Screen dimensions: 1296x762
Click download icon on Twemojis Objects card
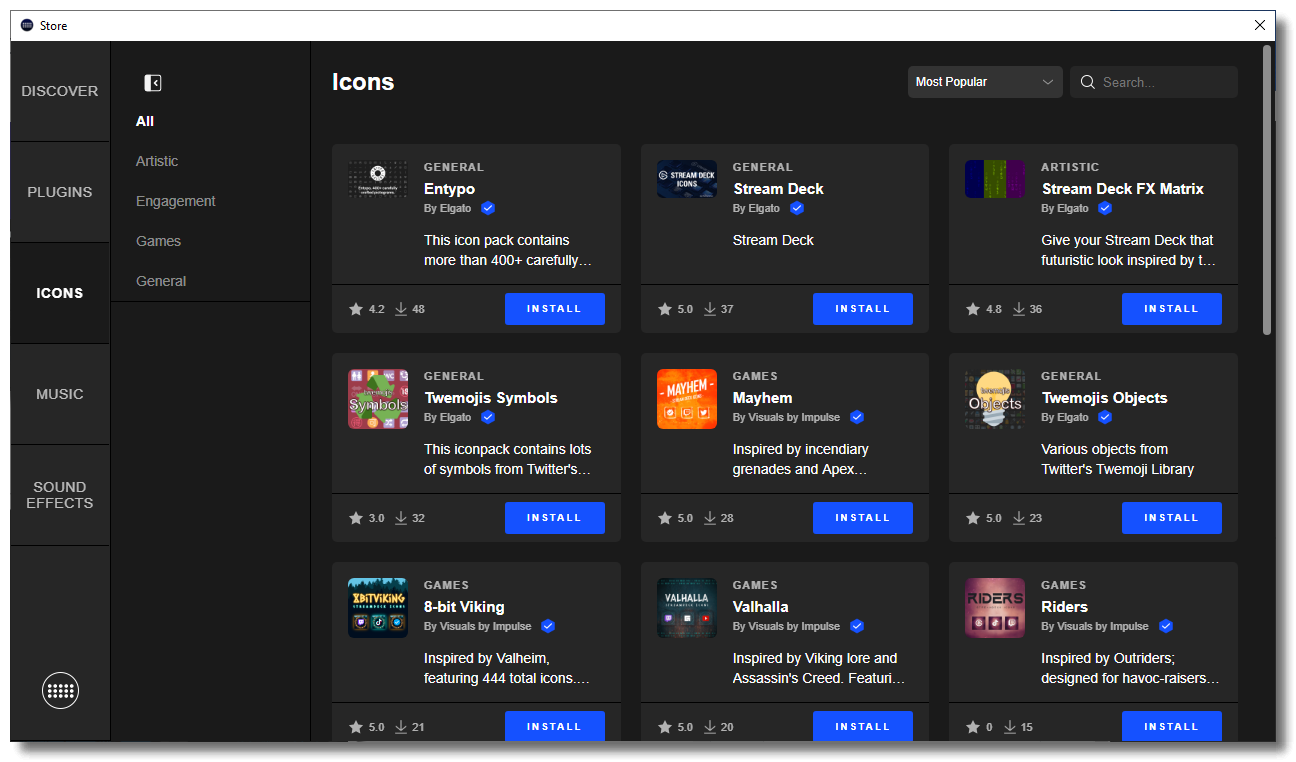click(1018, 518)
